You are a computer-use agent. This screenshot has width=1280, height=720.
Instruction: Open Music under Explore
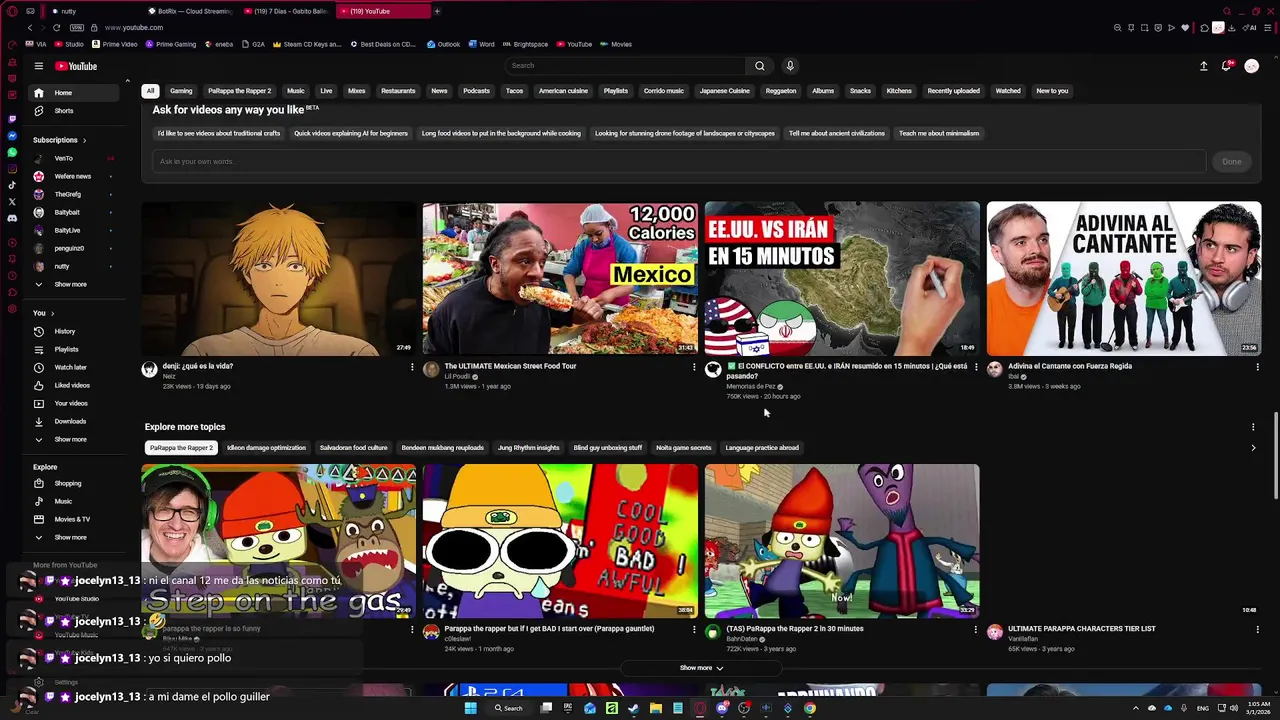coord(72,501)
